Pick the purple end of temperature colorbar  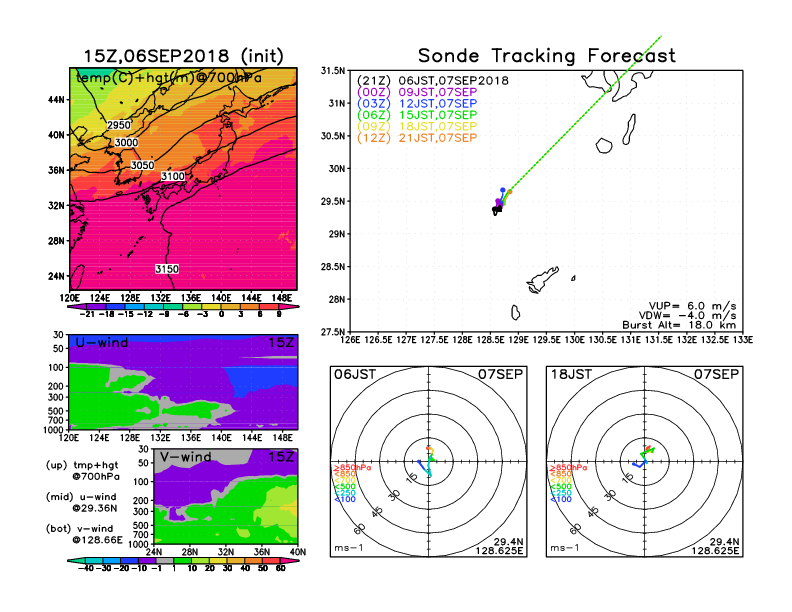[76, 307]
